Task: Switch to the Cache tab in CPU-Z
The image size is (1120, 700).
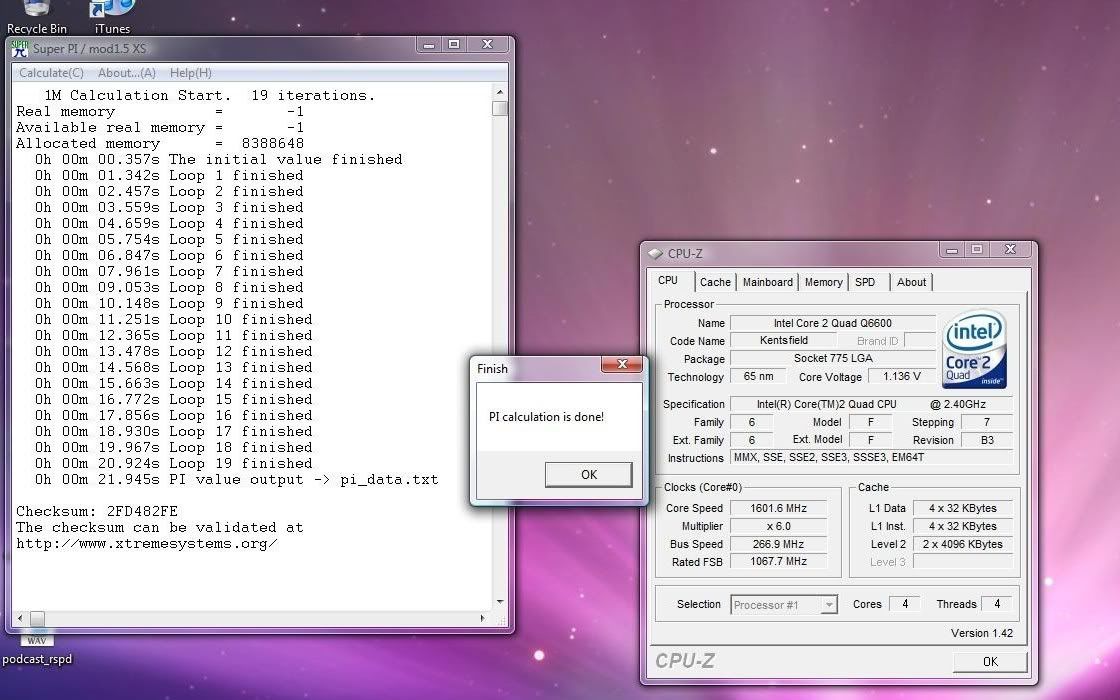Action: click(x=715, y=282)
